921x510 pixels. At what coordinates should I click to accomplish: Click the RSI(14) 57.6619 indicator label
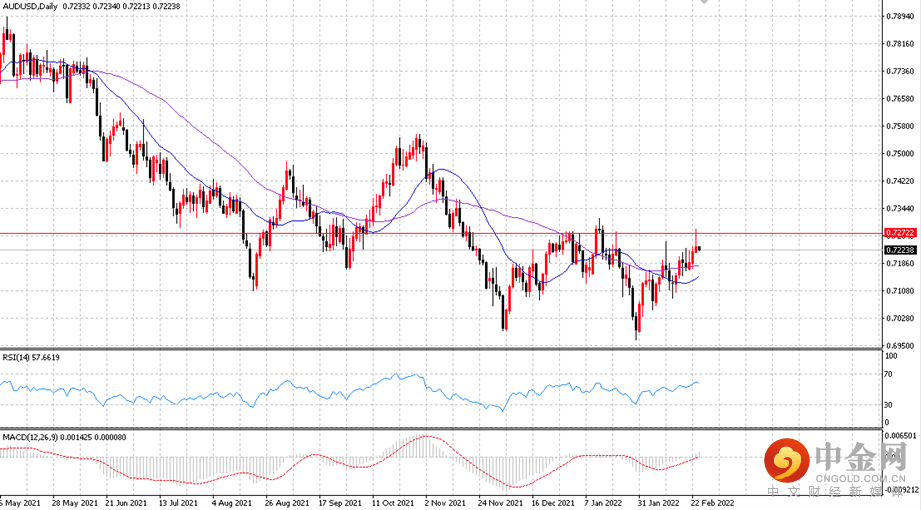click(x=31, y=357)
